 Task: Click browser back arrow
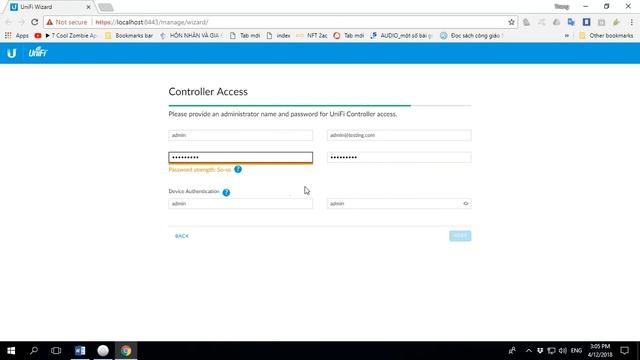[9, 22]
